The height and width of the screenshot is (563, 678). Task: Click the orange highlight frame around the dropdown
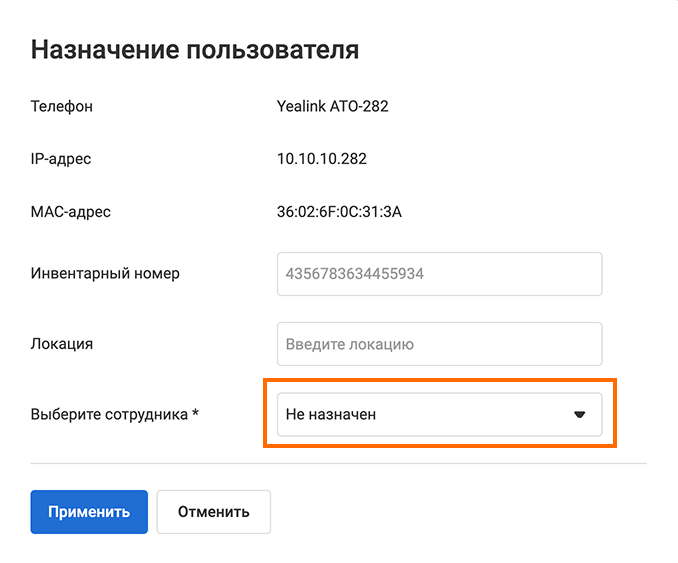[439, 381]
